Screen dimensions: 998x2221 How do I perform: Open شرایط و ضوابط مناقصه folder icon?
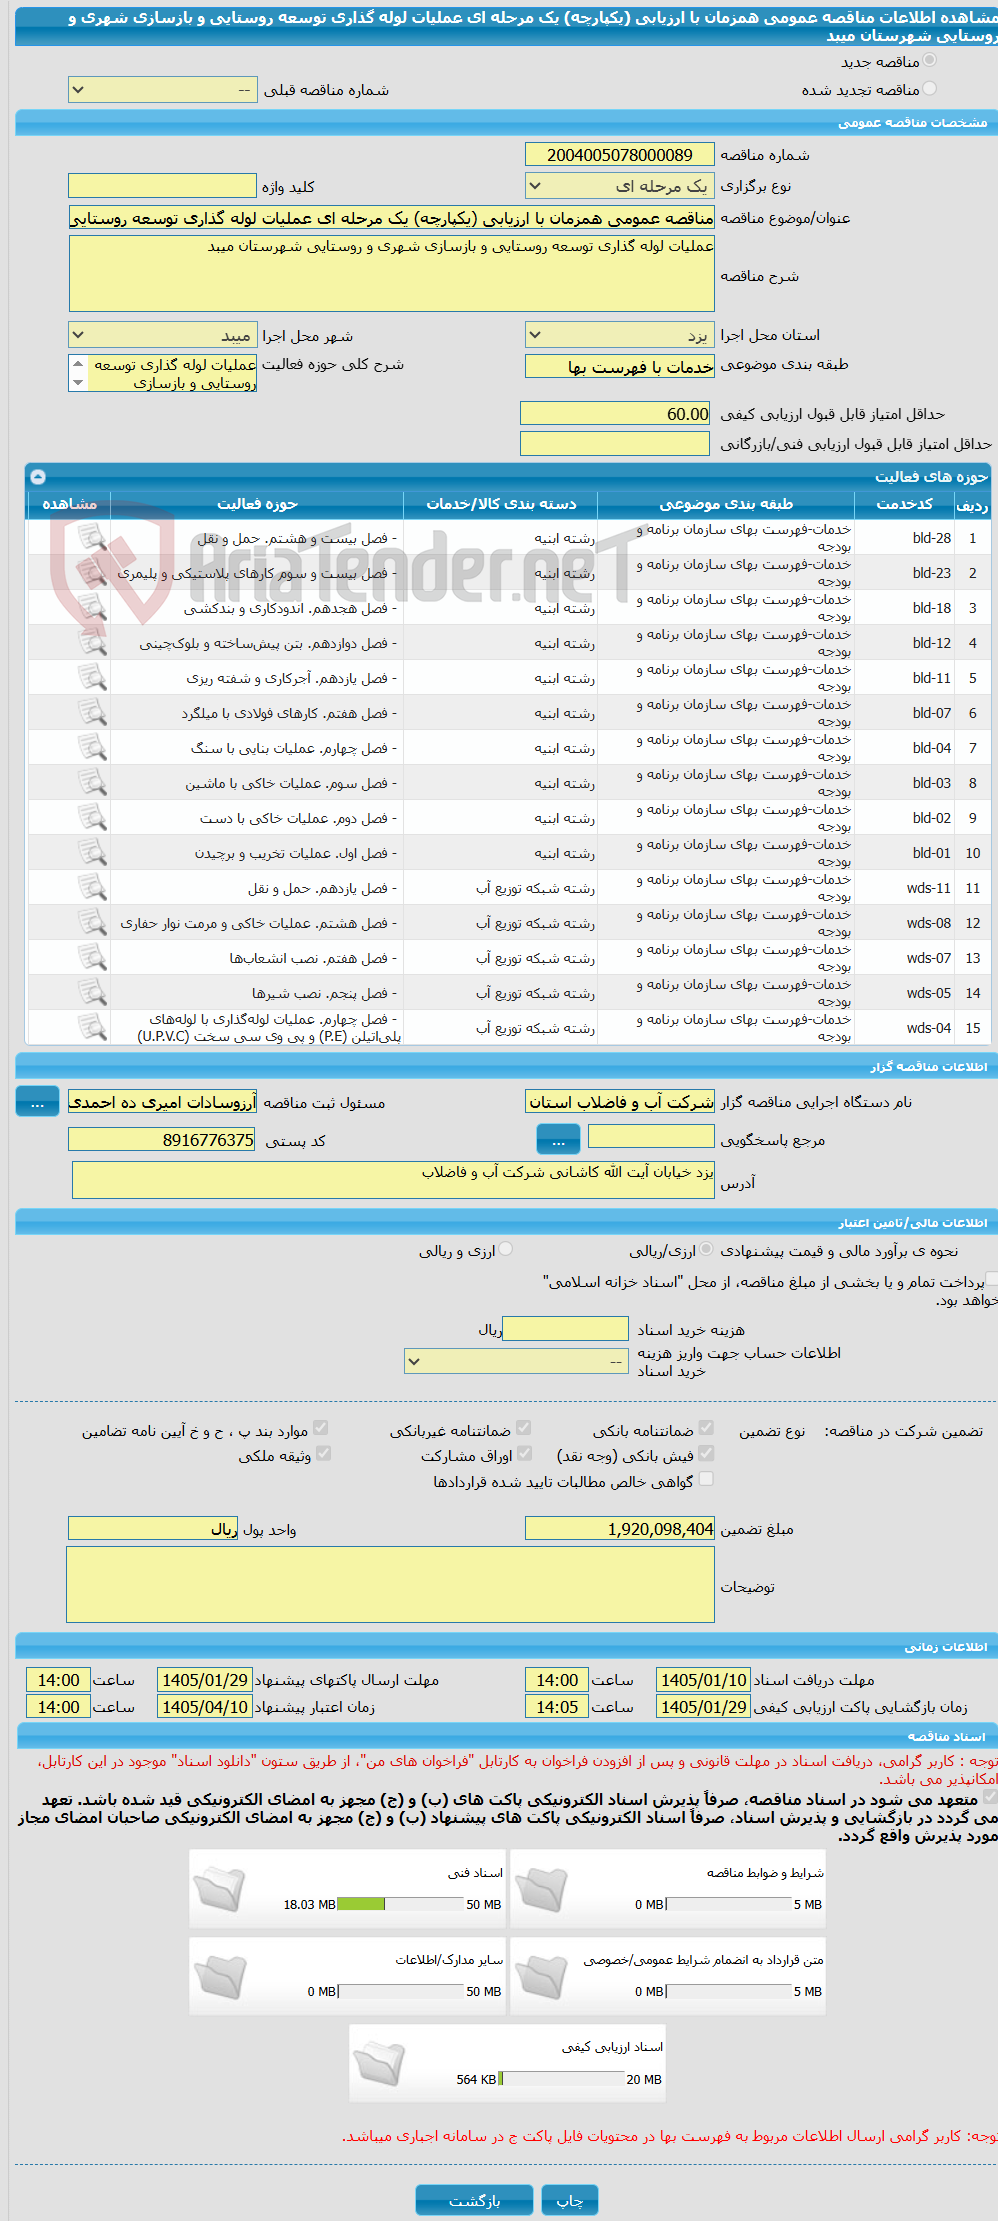(541, 1889)
